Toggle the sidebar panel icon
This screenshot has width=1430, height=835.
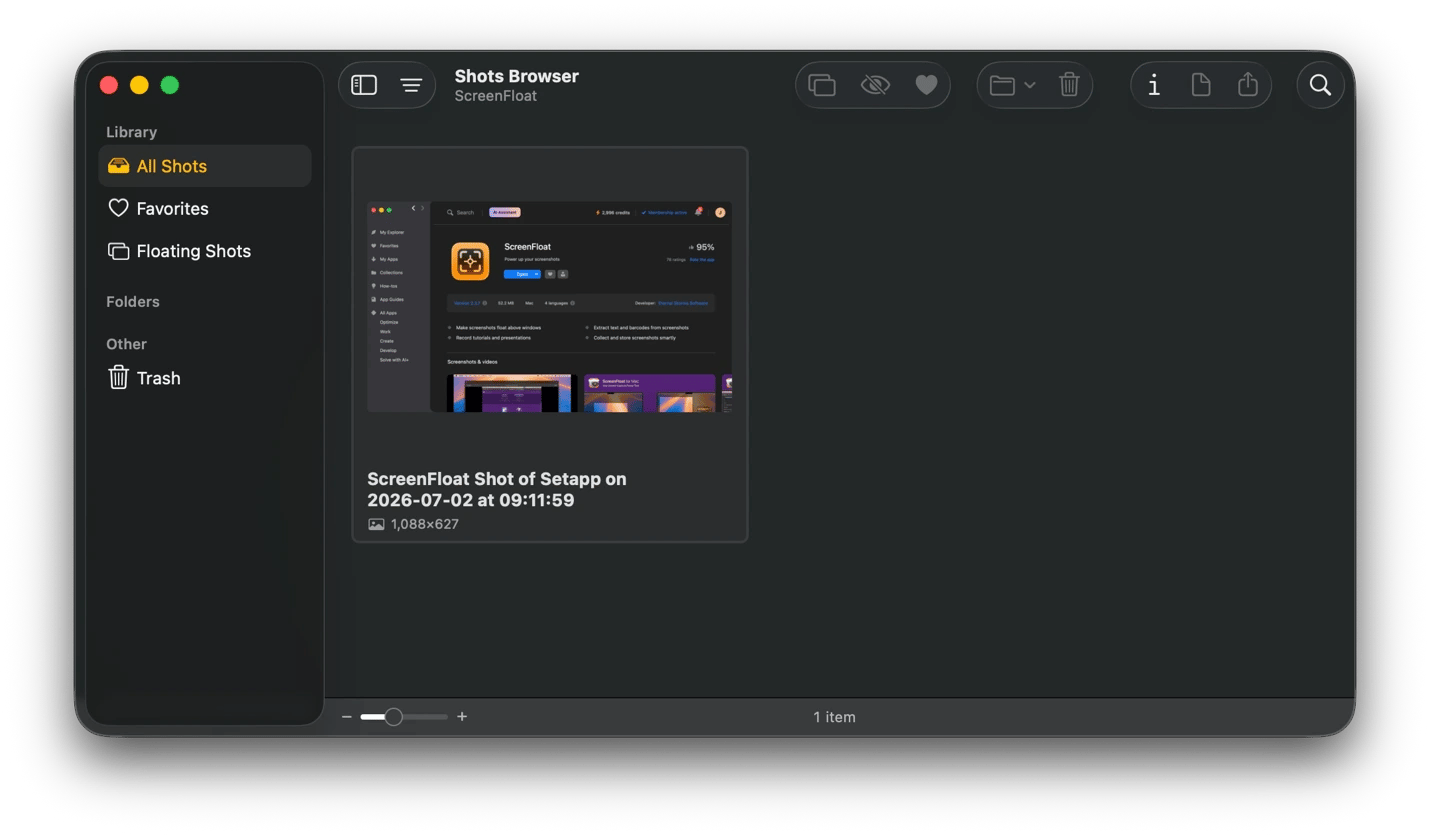(364, 85)
